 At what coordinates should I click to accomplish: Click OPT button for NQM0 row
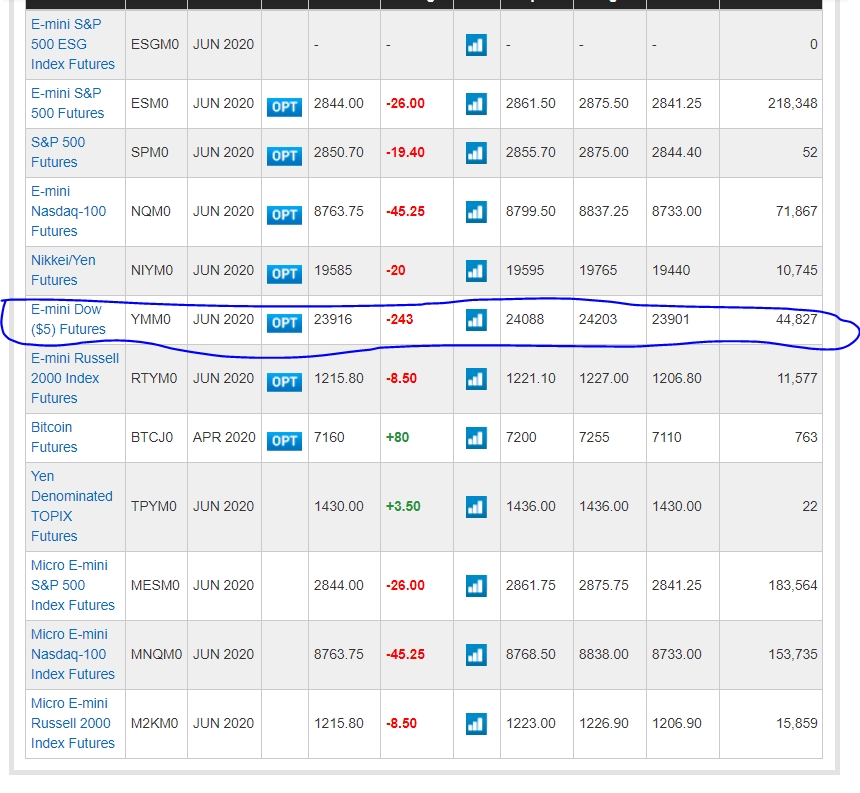point(284,214)
